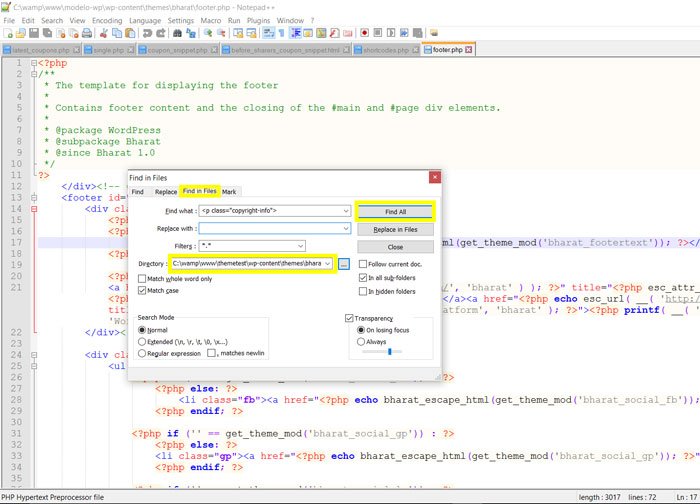The width and height of the screenshot is (700, 504).
Task: Enable In hidden folders checkbox
Action: 363,292
